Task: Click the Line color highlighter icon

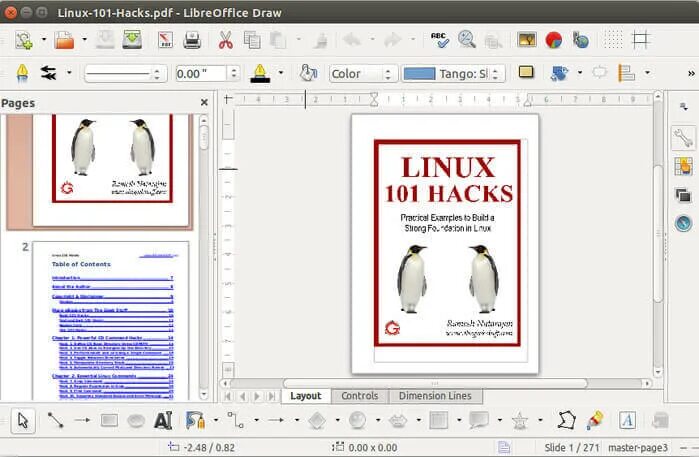Action: pyautogui.click(x=260, y=73)
